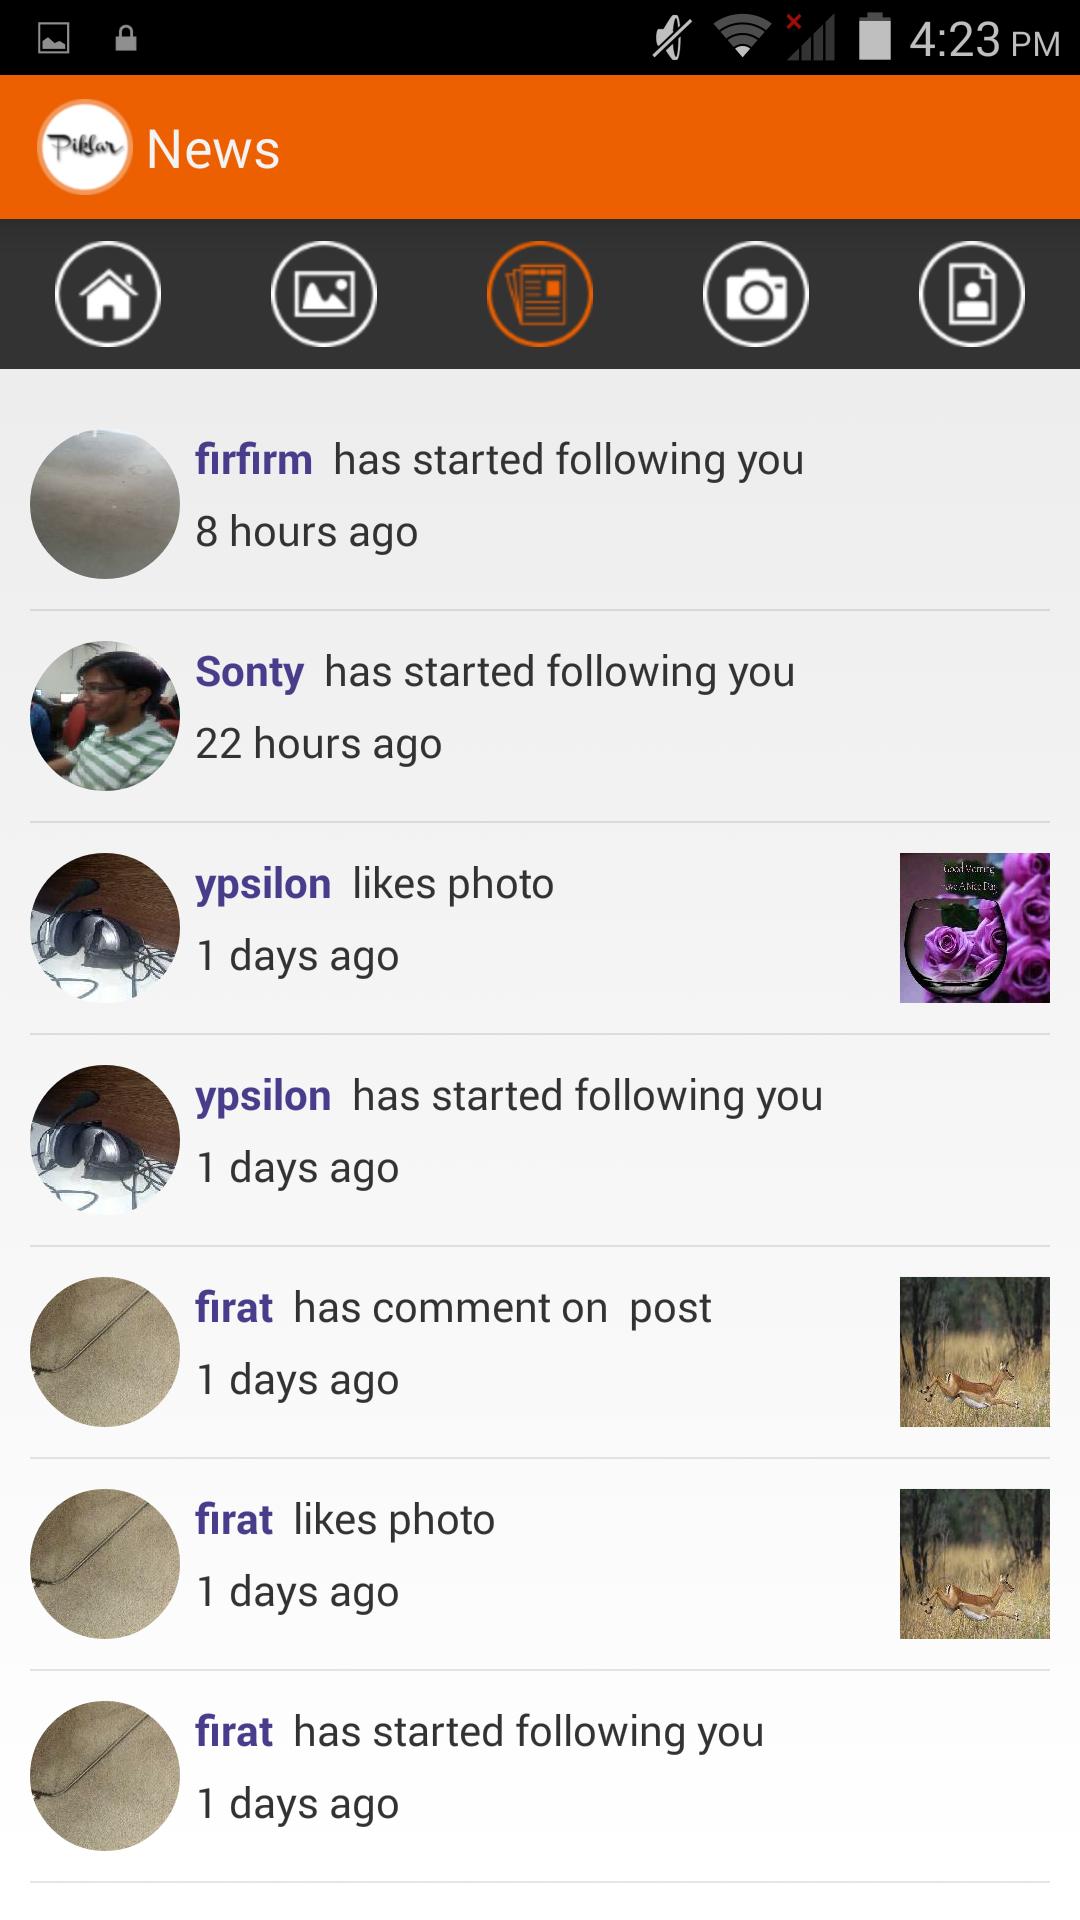The image size is (1080, 1920).
Task: Launch the camera icon
Action: tap(756, 294)
